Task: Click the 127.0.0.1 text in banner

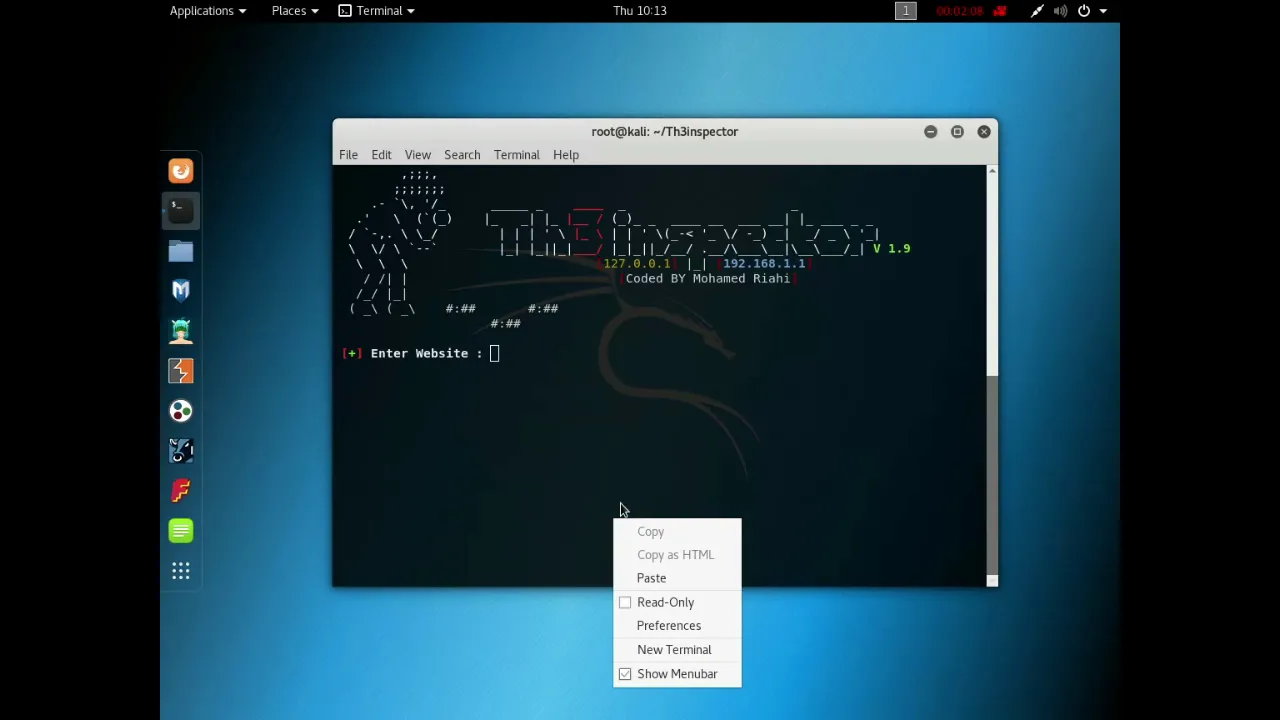Action: (636, 264)
